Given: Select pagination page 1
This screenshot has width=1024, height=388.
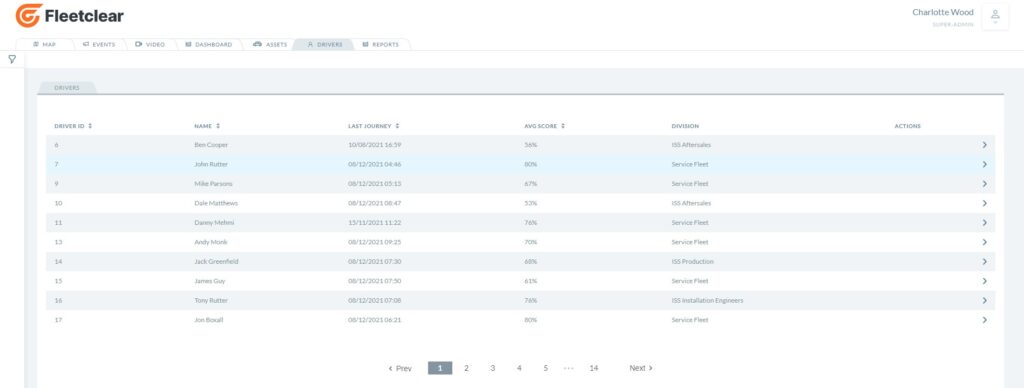Looking at the screenshot, I should [440, 368].
